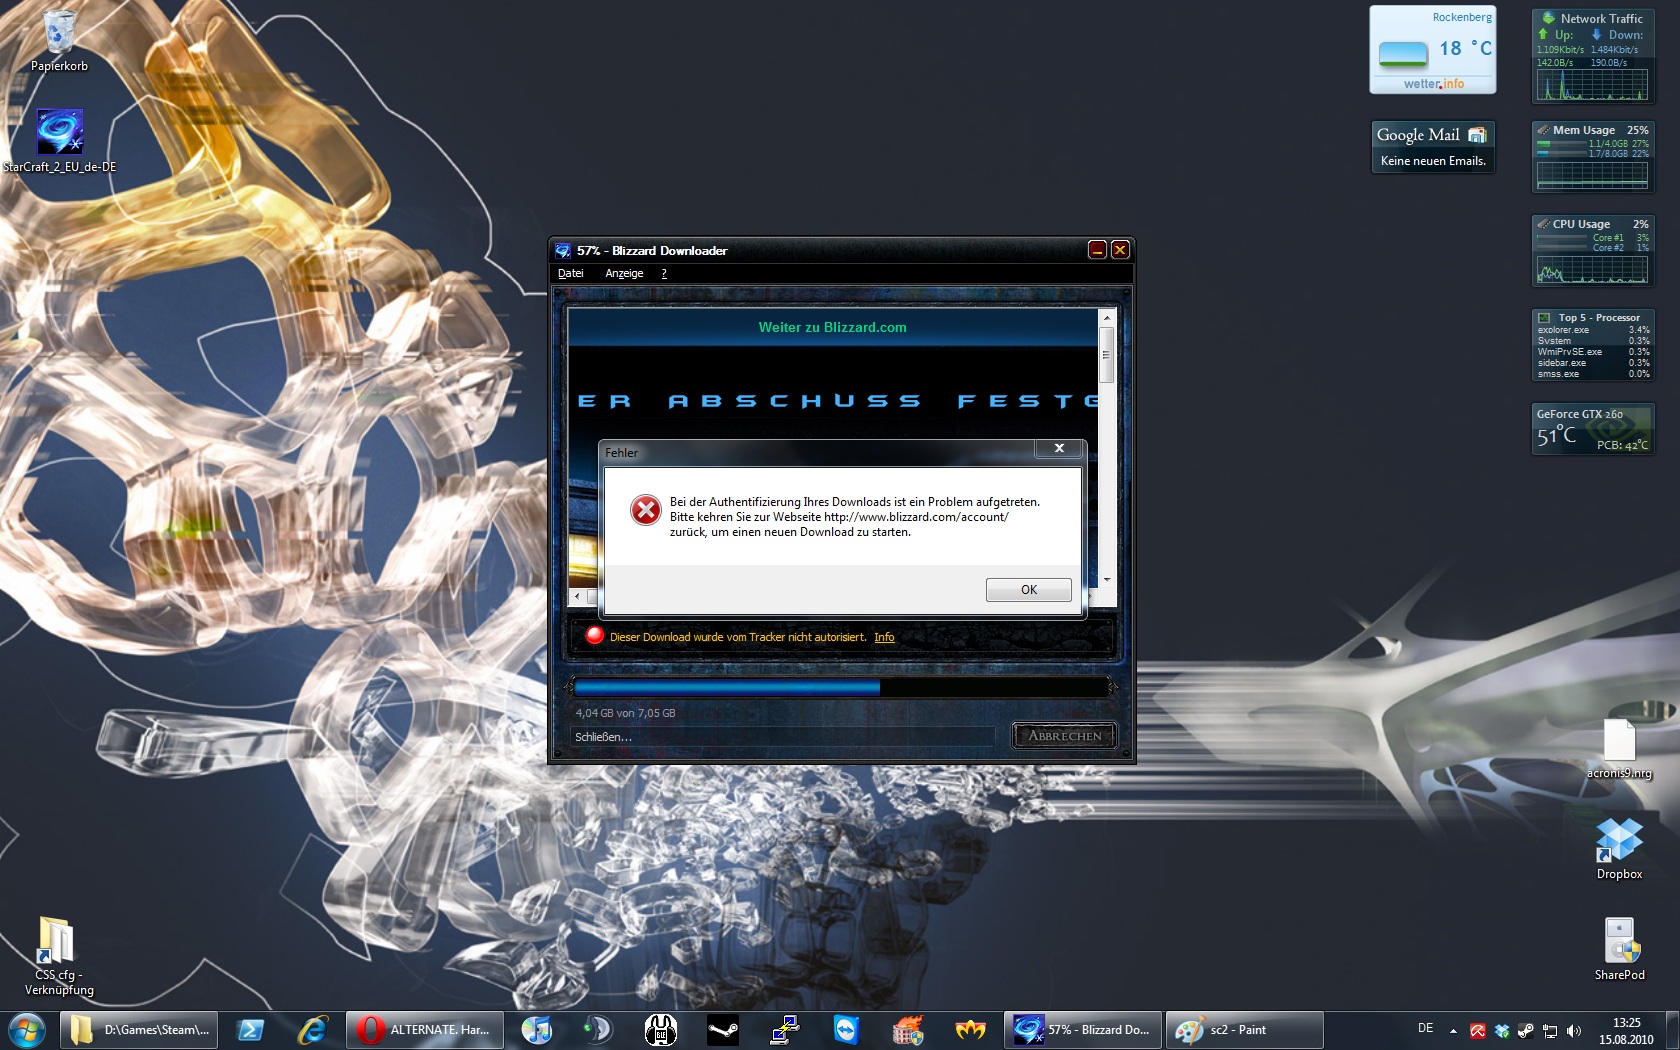Screen dimensions: 1680x1050
Task: Open the StarCraft_2_EU_de-DE desktop icon
Action: click(x=60, y=134)
